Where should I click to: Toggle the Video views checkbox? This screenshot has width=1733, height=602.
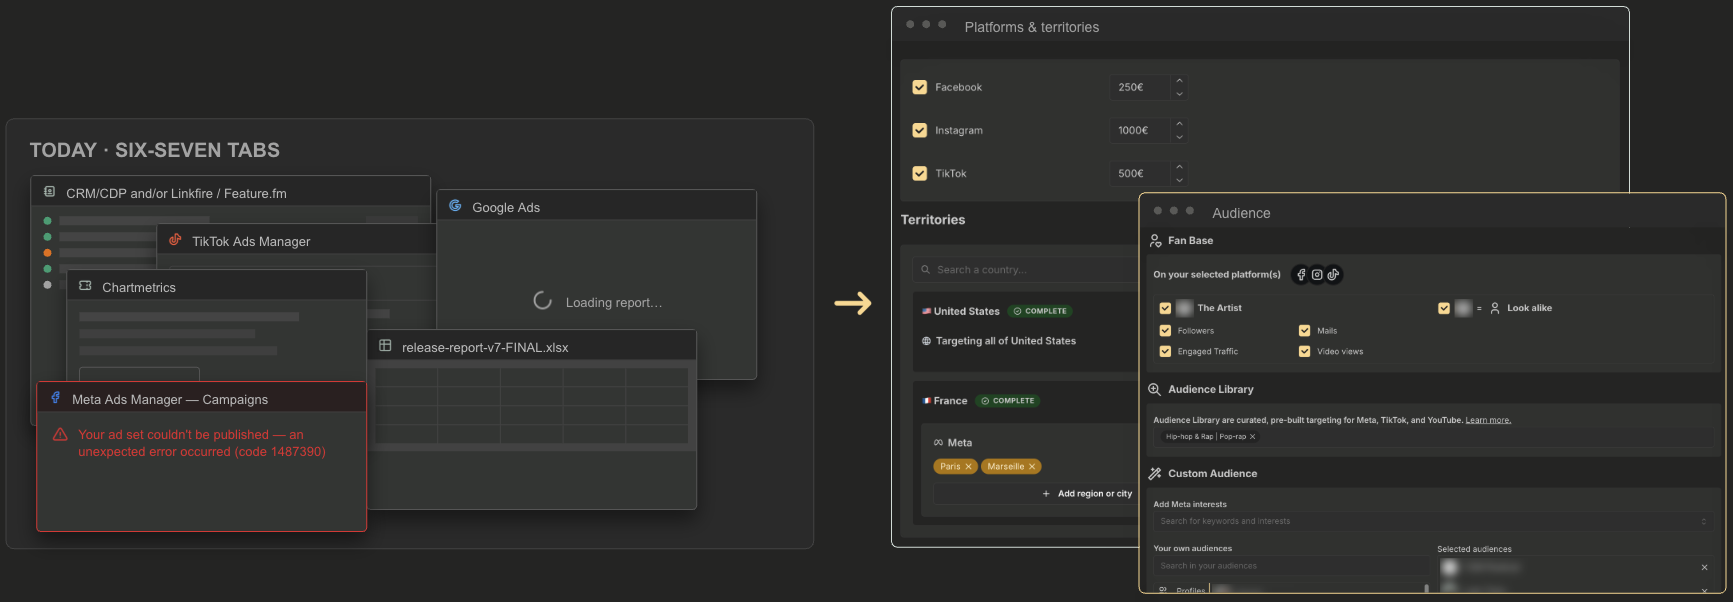click(x=1304, y=351)
